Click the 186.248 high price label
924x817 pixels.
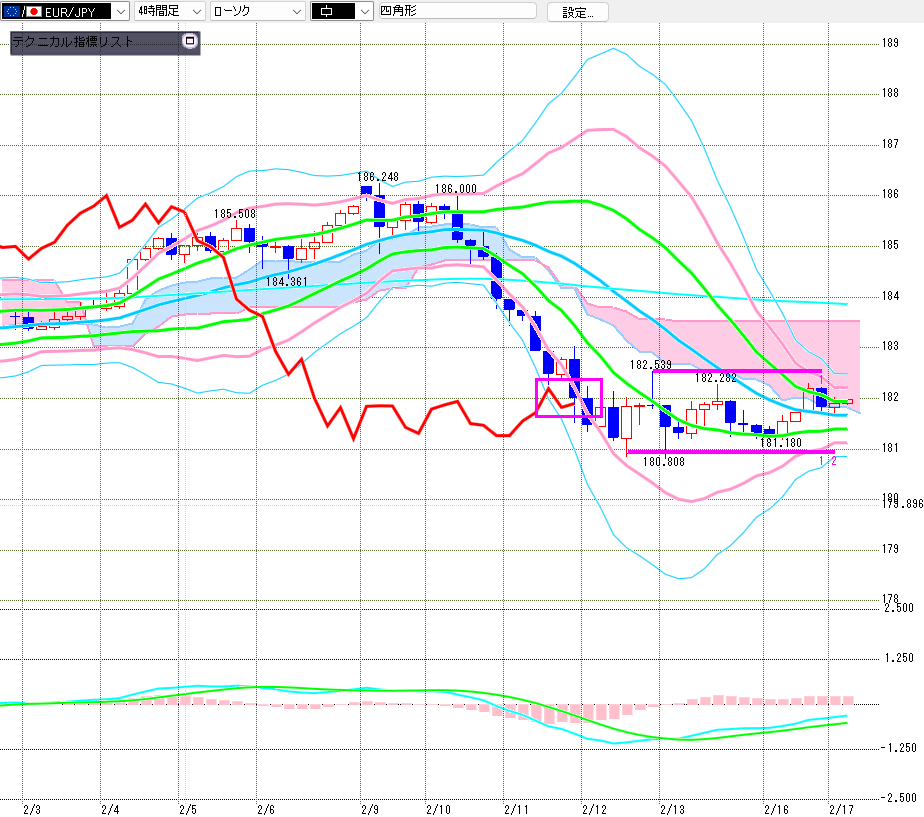pos(380,177)
